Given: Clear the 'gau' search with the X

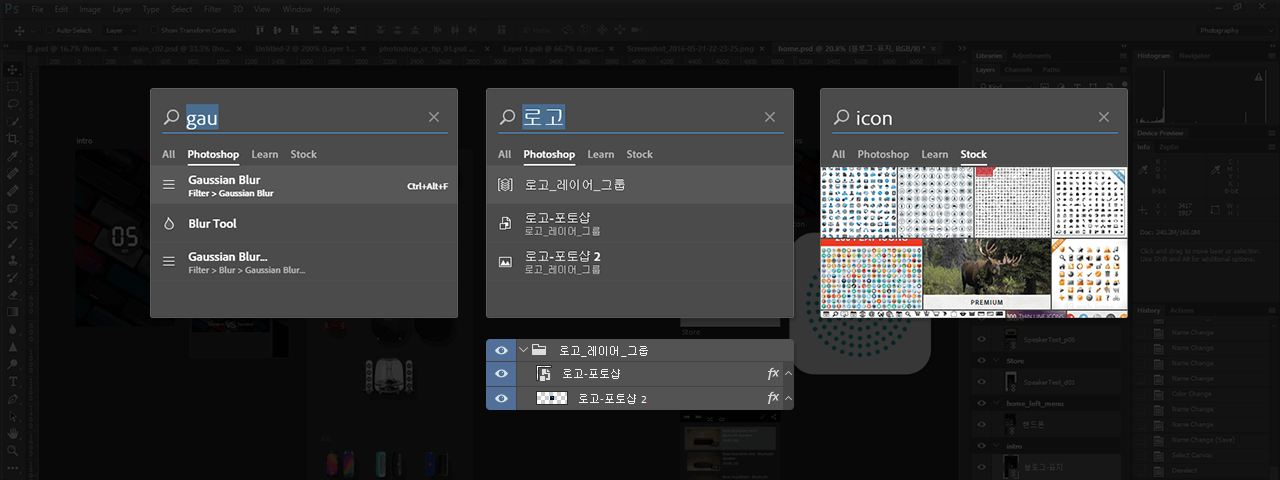Looking at the screenshot, I should coord(434,117).
